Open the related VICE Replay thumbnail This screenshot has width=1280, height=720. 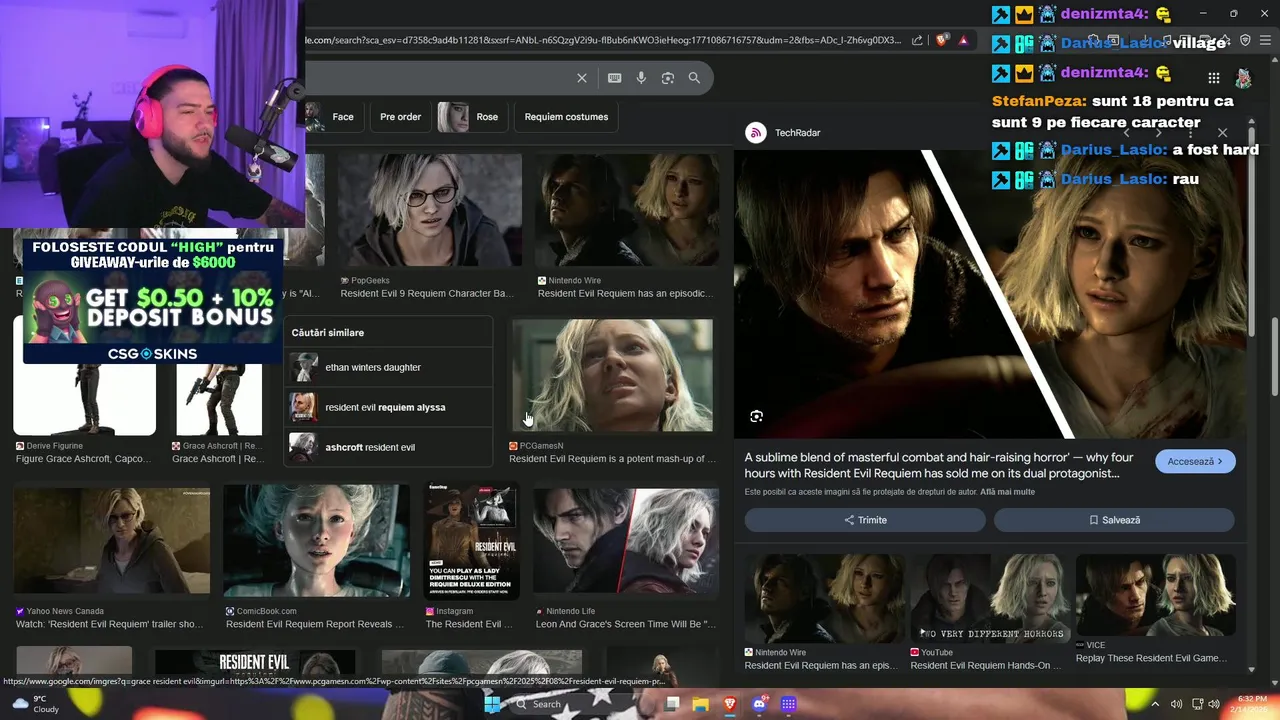1155,595
